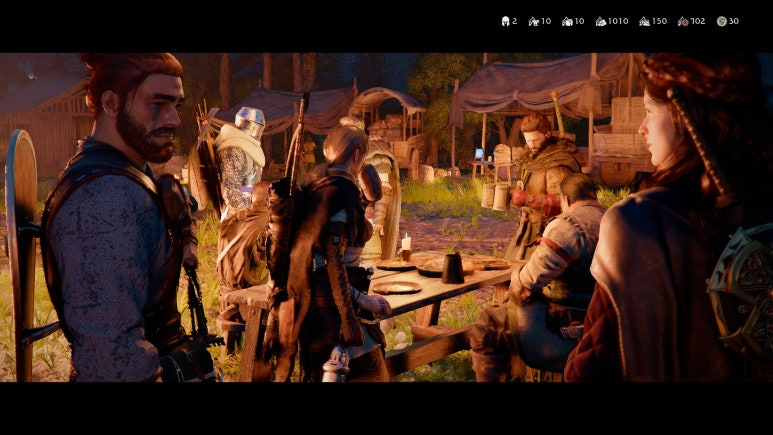
Task: Select the coin value 30
Action: [734, 21]
